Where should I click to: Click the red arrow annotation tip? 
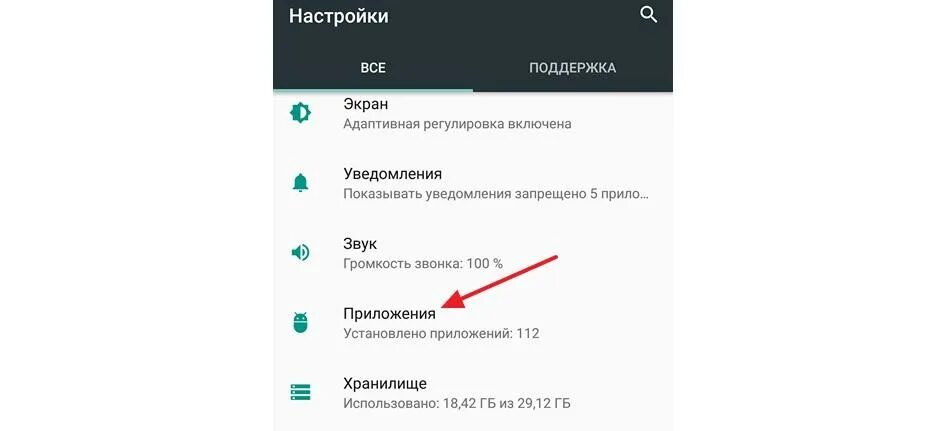pyautogui.click(x=444, y=306)
